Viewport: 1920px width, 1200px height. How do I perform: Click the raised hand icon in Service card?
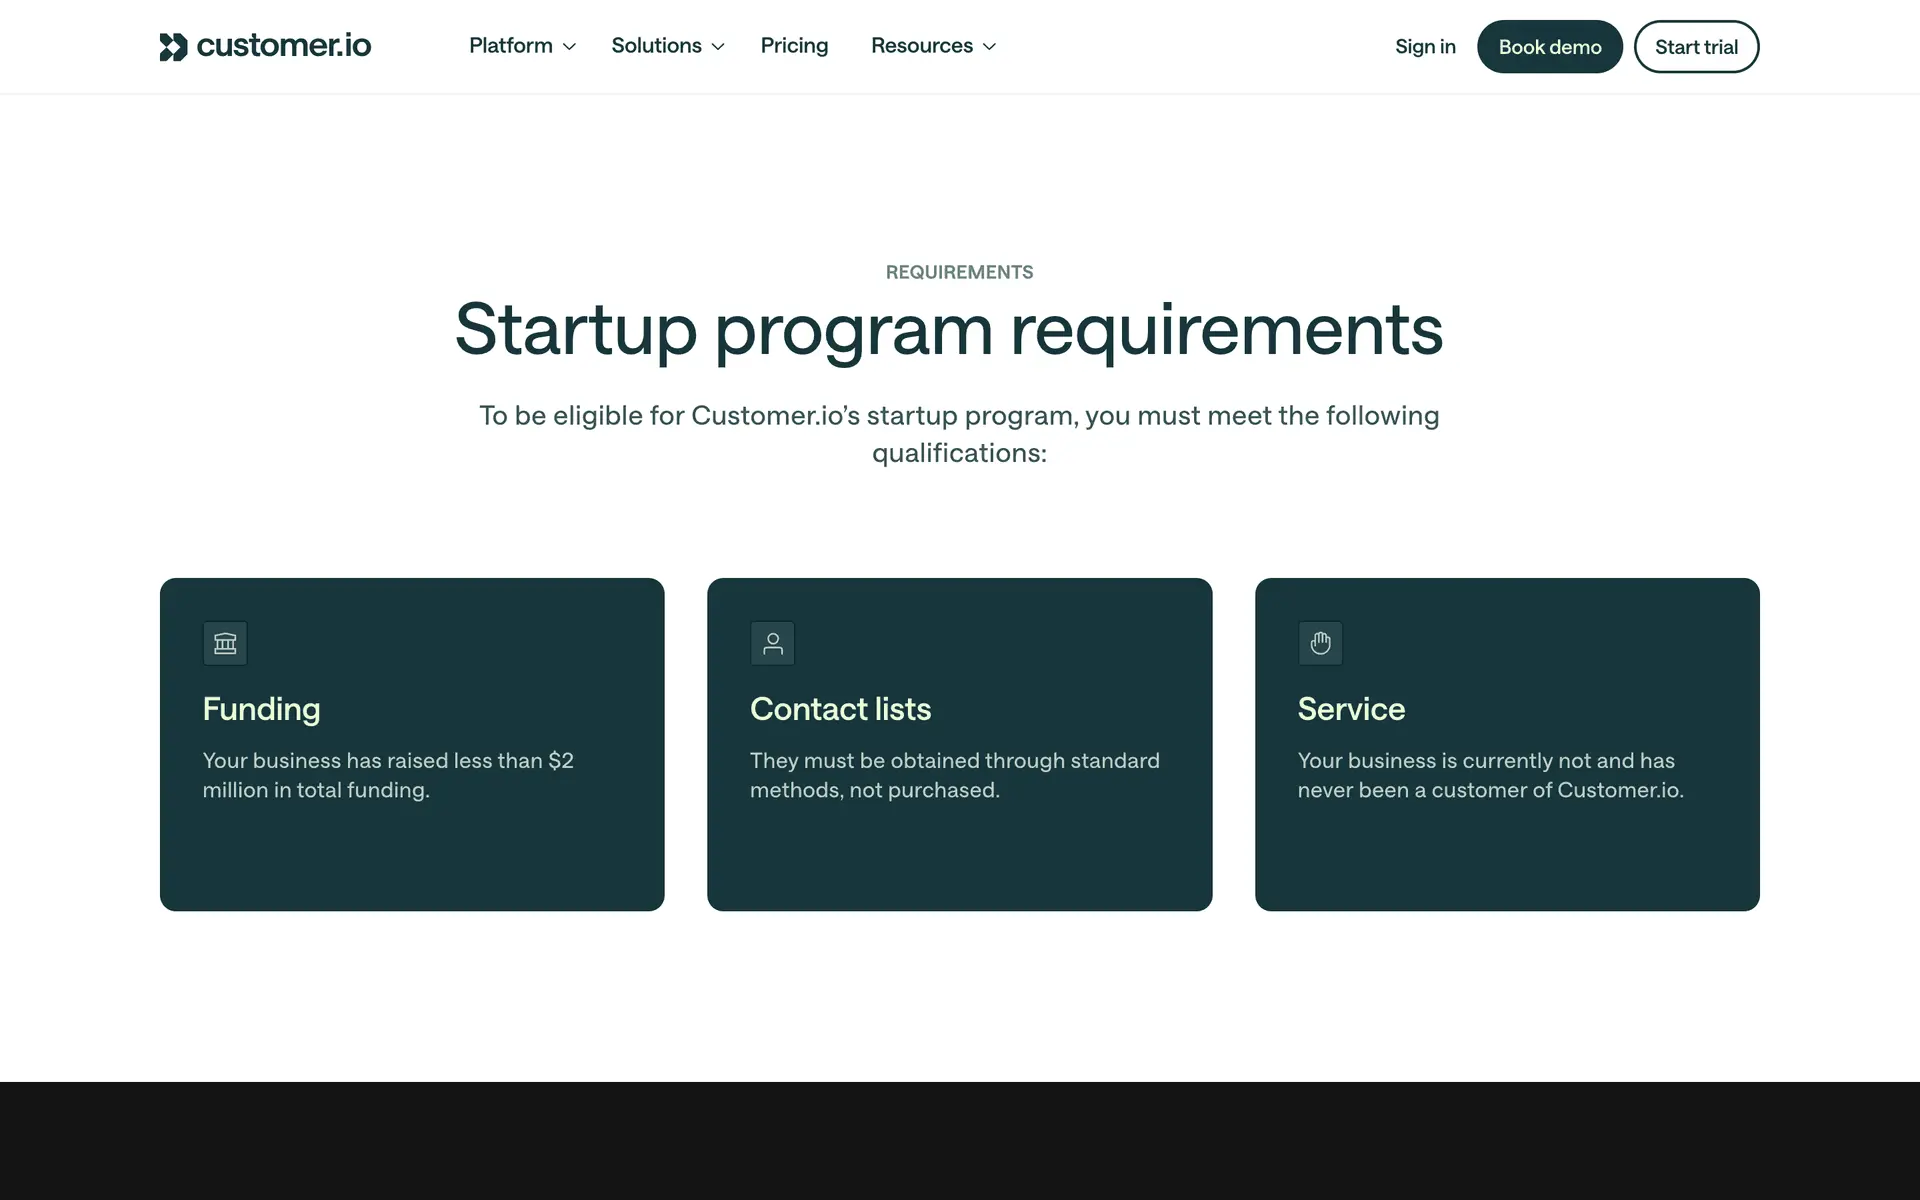coord(1320,643)
